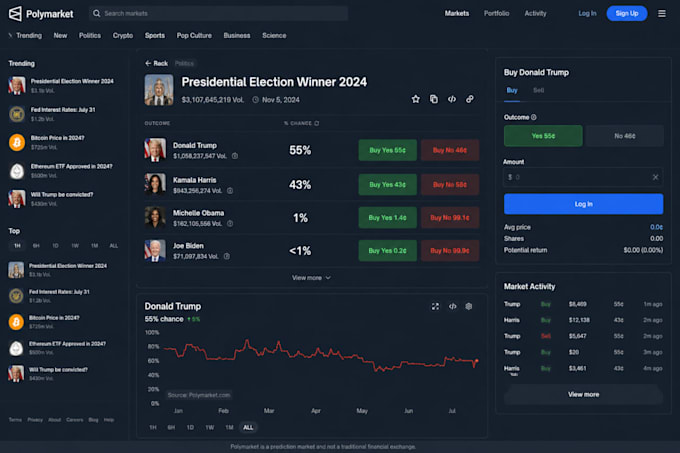Click Log In link in header
This screenshot has width=680, height=453.
click(x=587, y=13)
